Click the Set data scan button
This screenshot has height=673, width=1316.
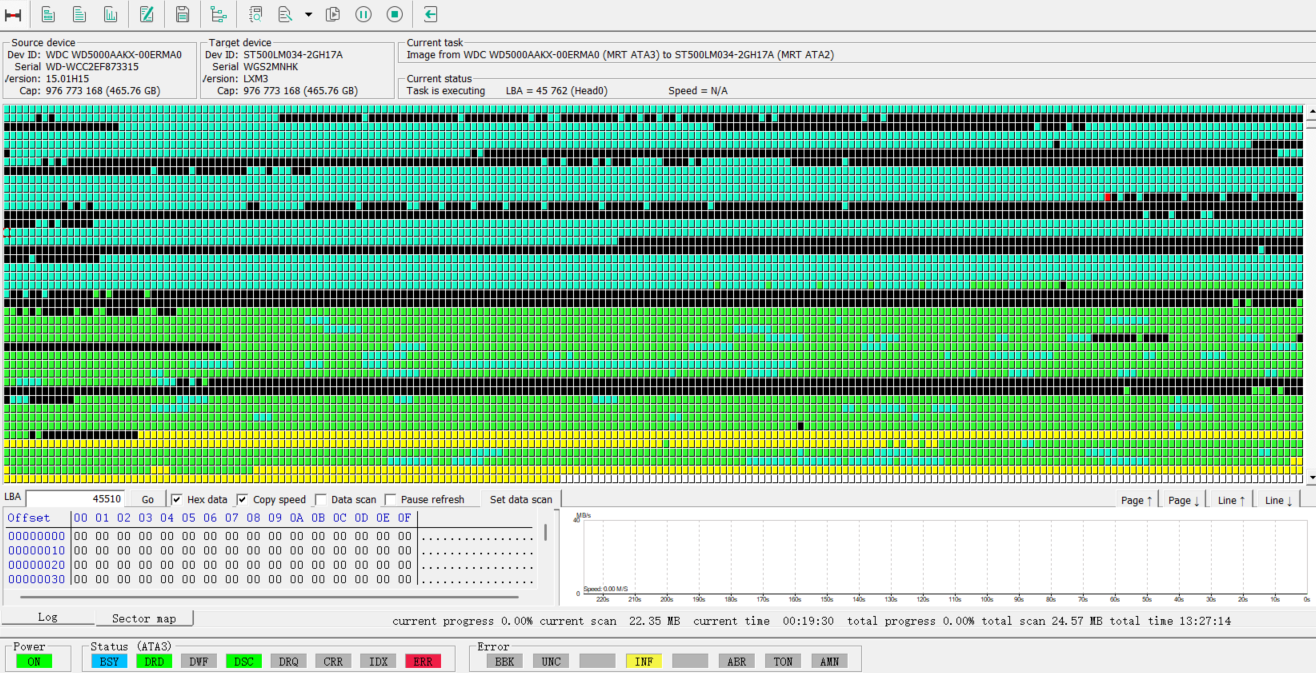pyautogui.click(x=520, y=499)
